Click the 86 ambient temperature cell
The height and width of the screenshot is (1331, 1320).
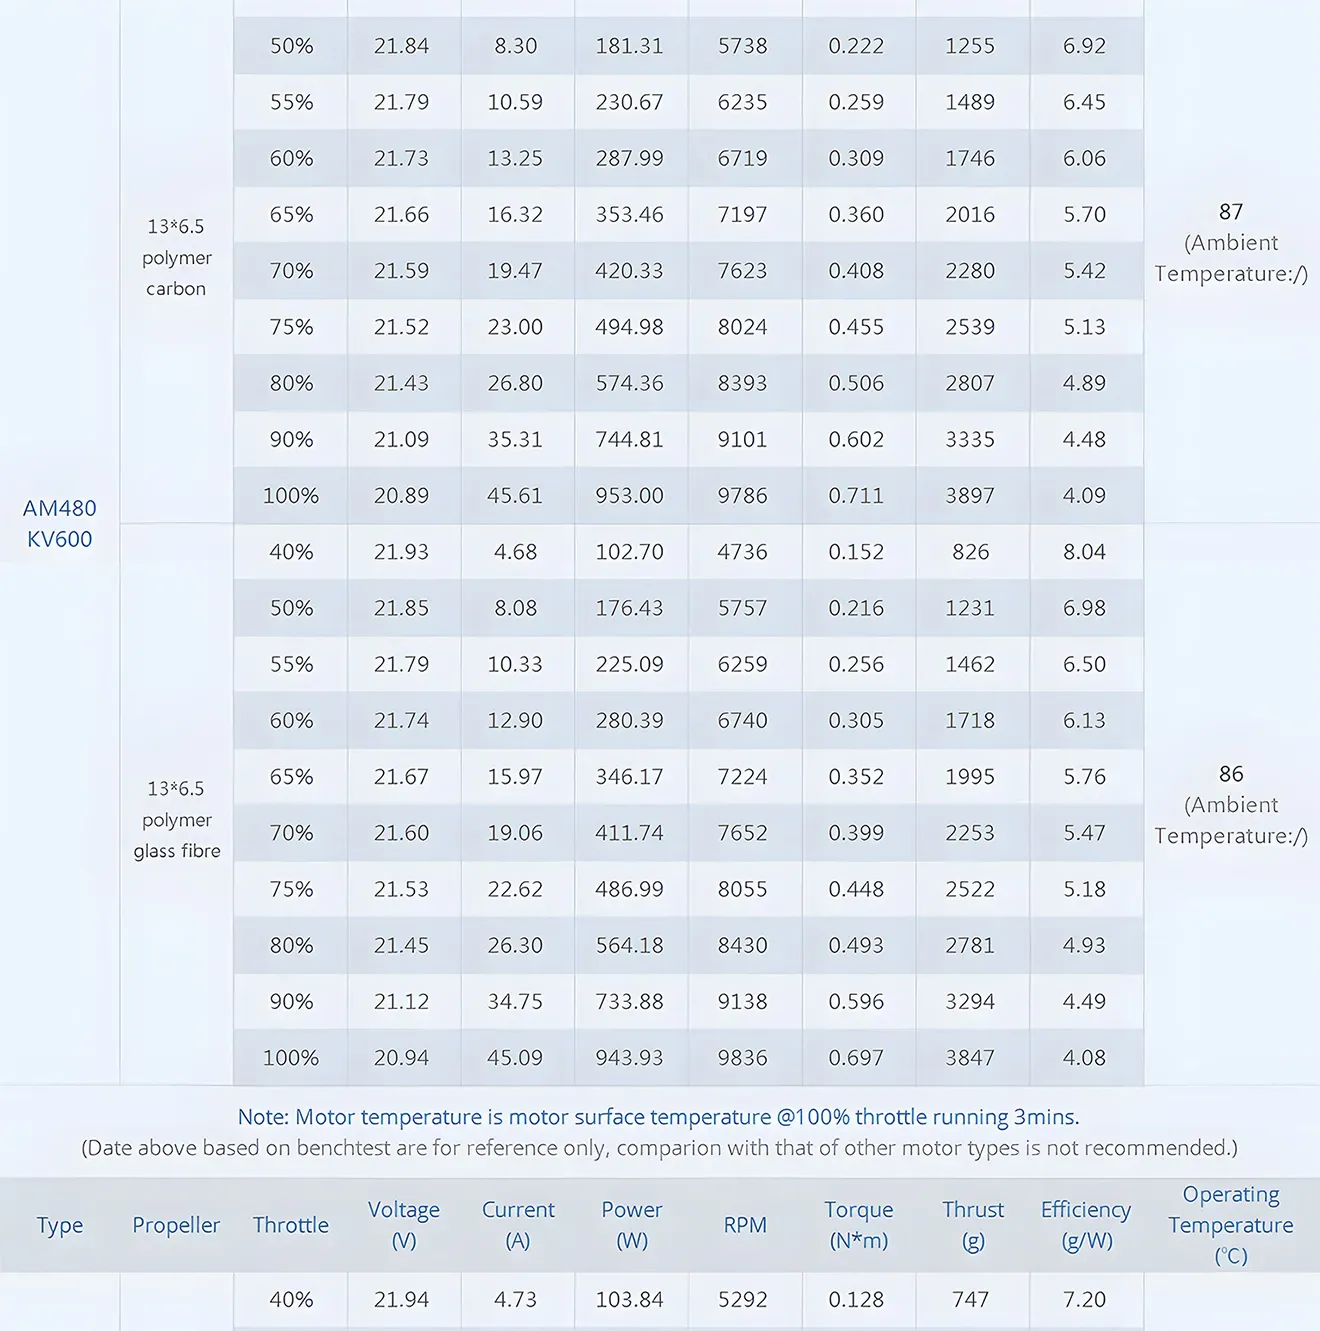pos(1231,805)
